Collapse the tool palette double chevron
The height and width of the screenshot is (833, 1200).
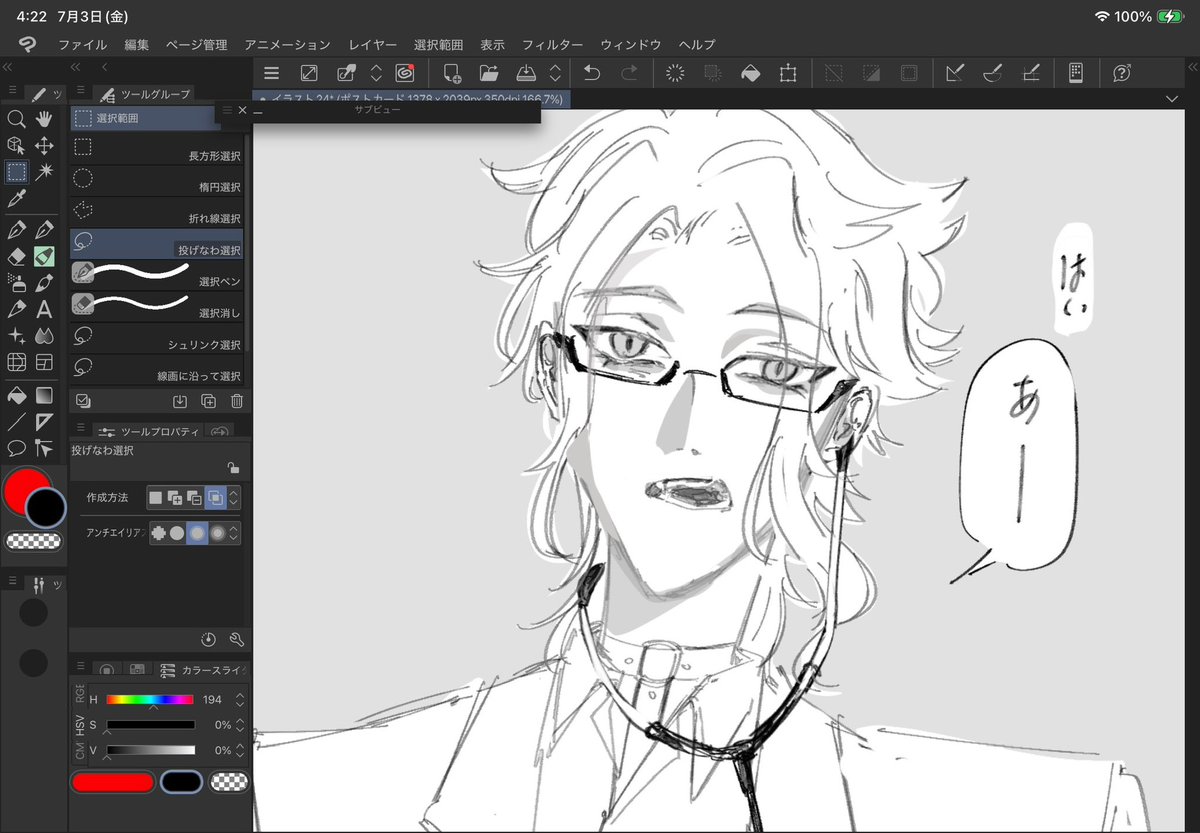tap(7, 67)
